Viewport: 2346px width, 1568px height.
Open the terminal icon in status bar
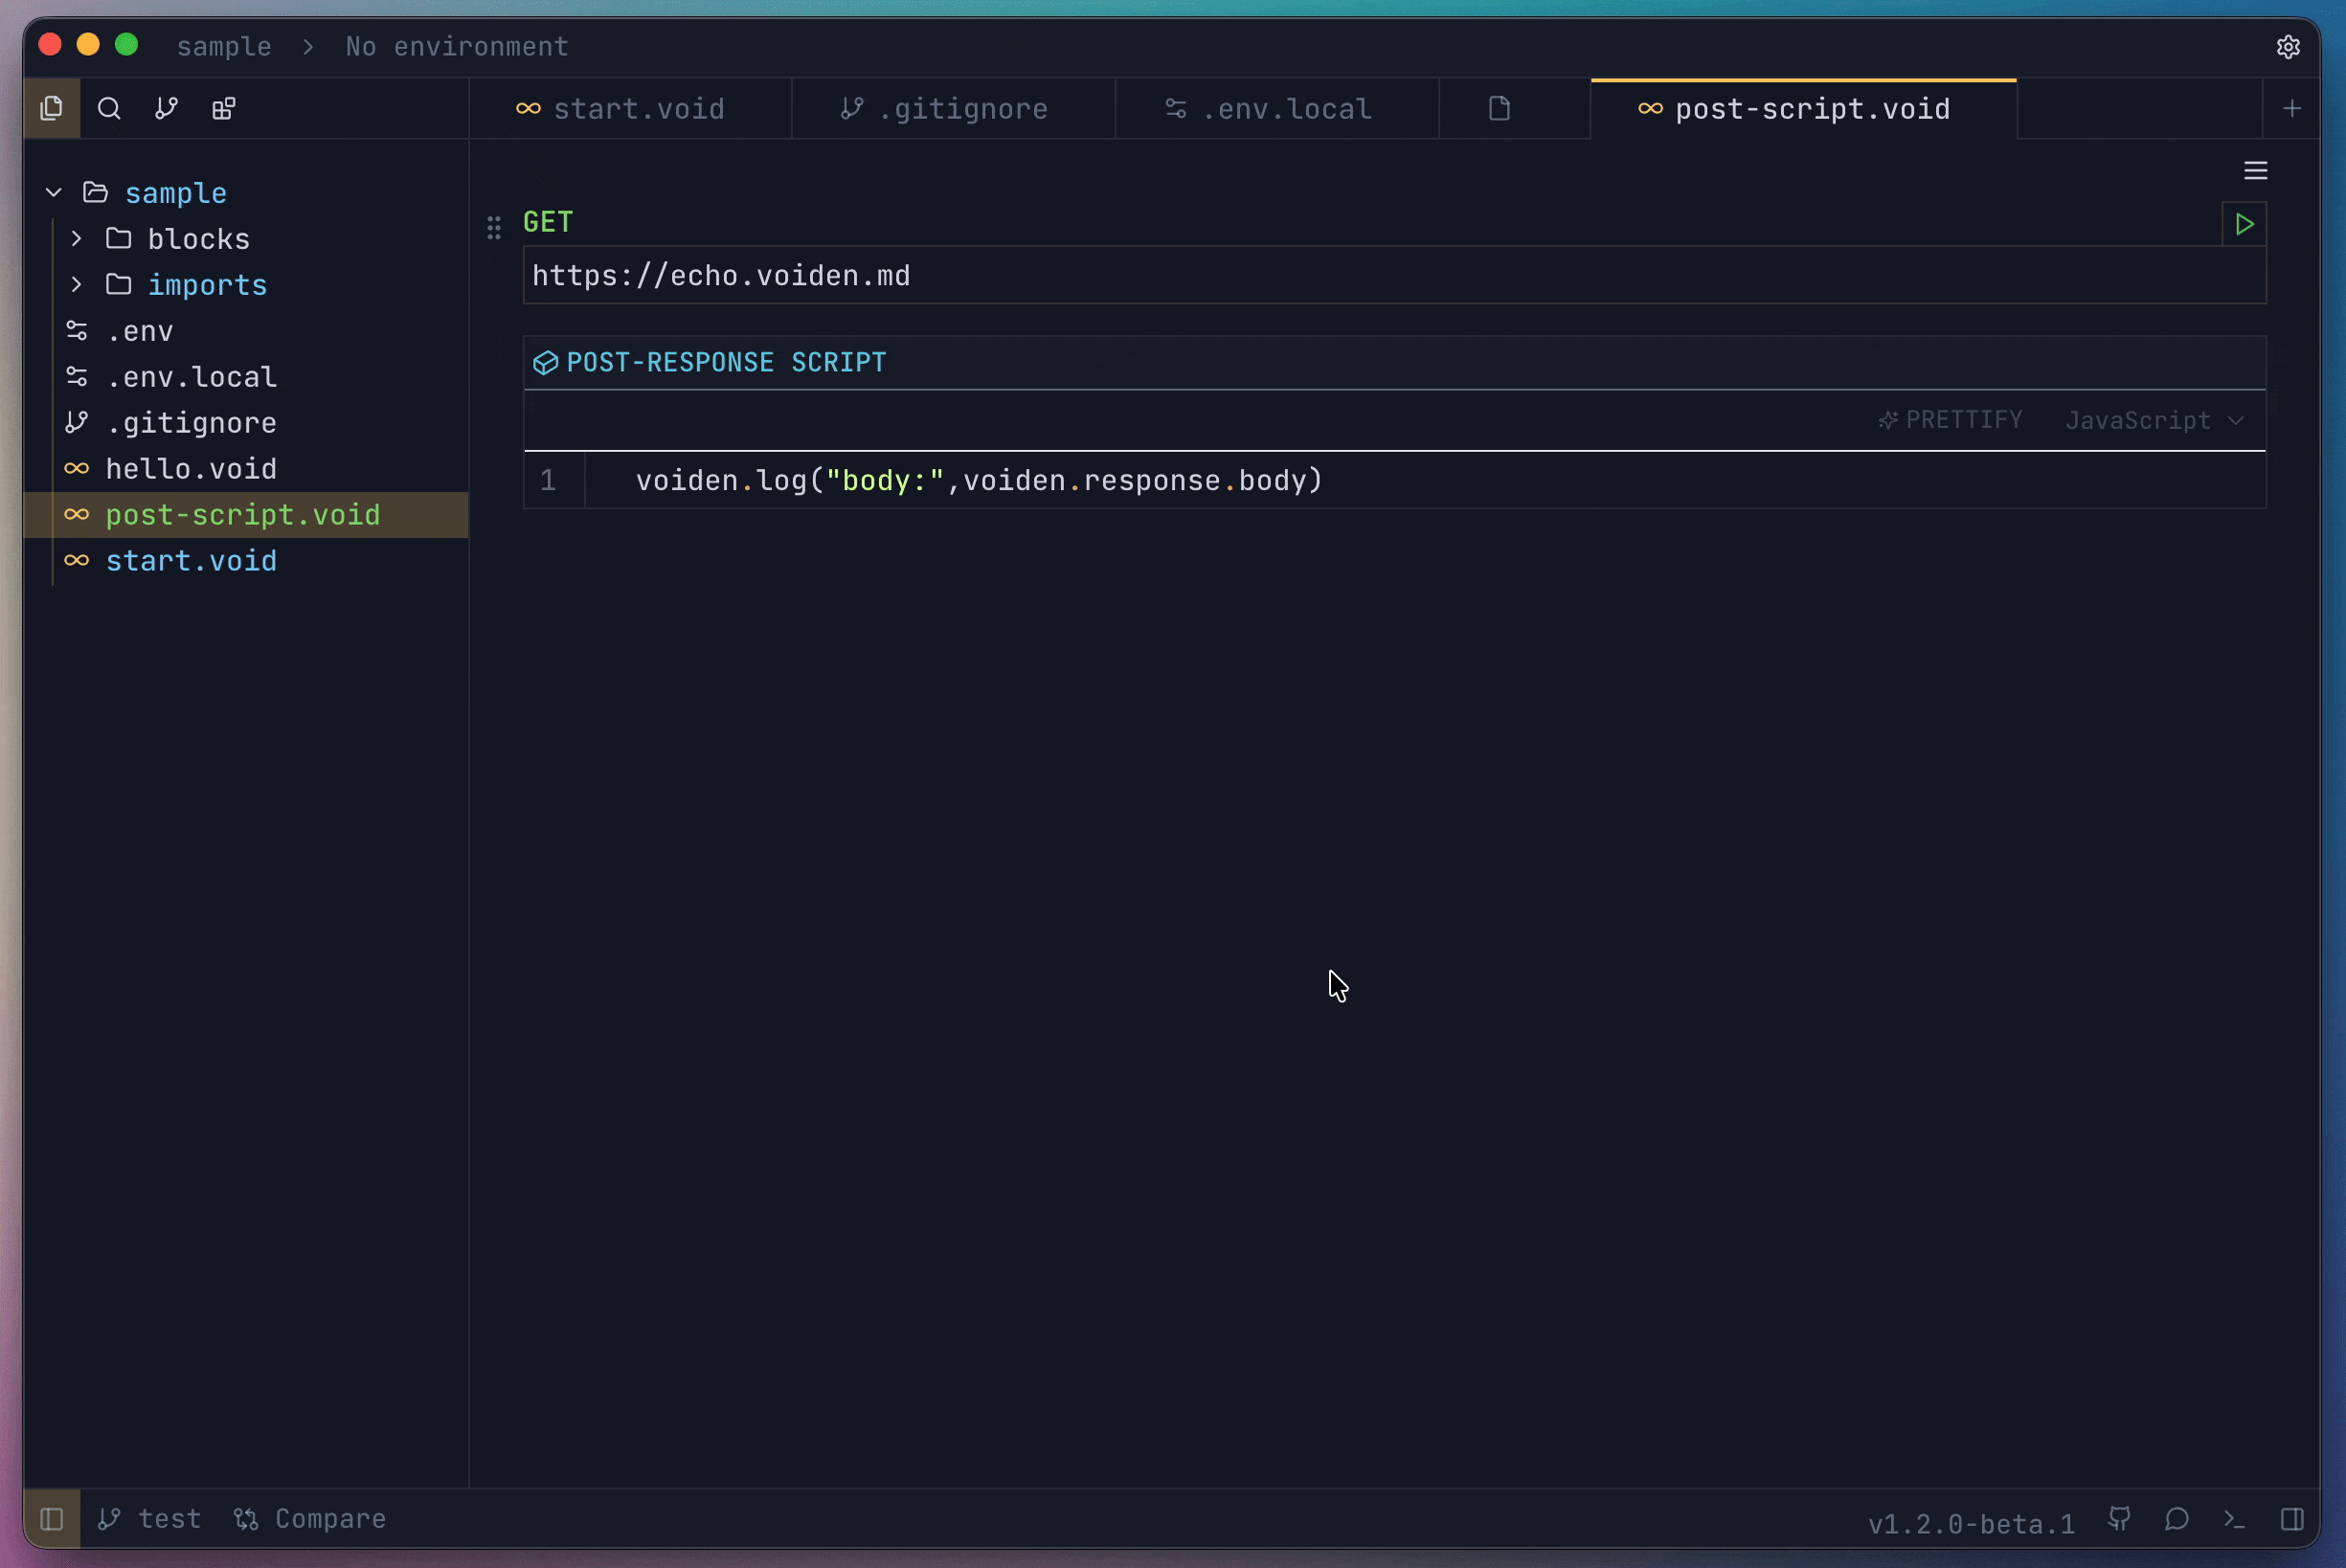click(x=2235, y=1519)
